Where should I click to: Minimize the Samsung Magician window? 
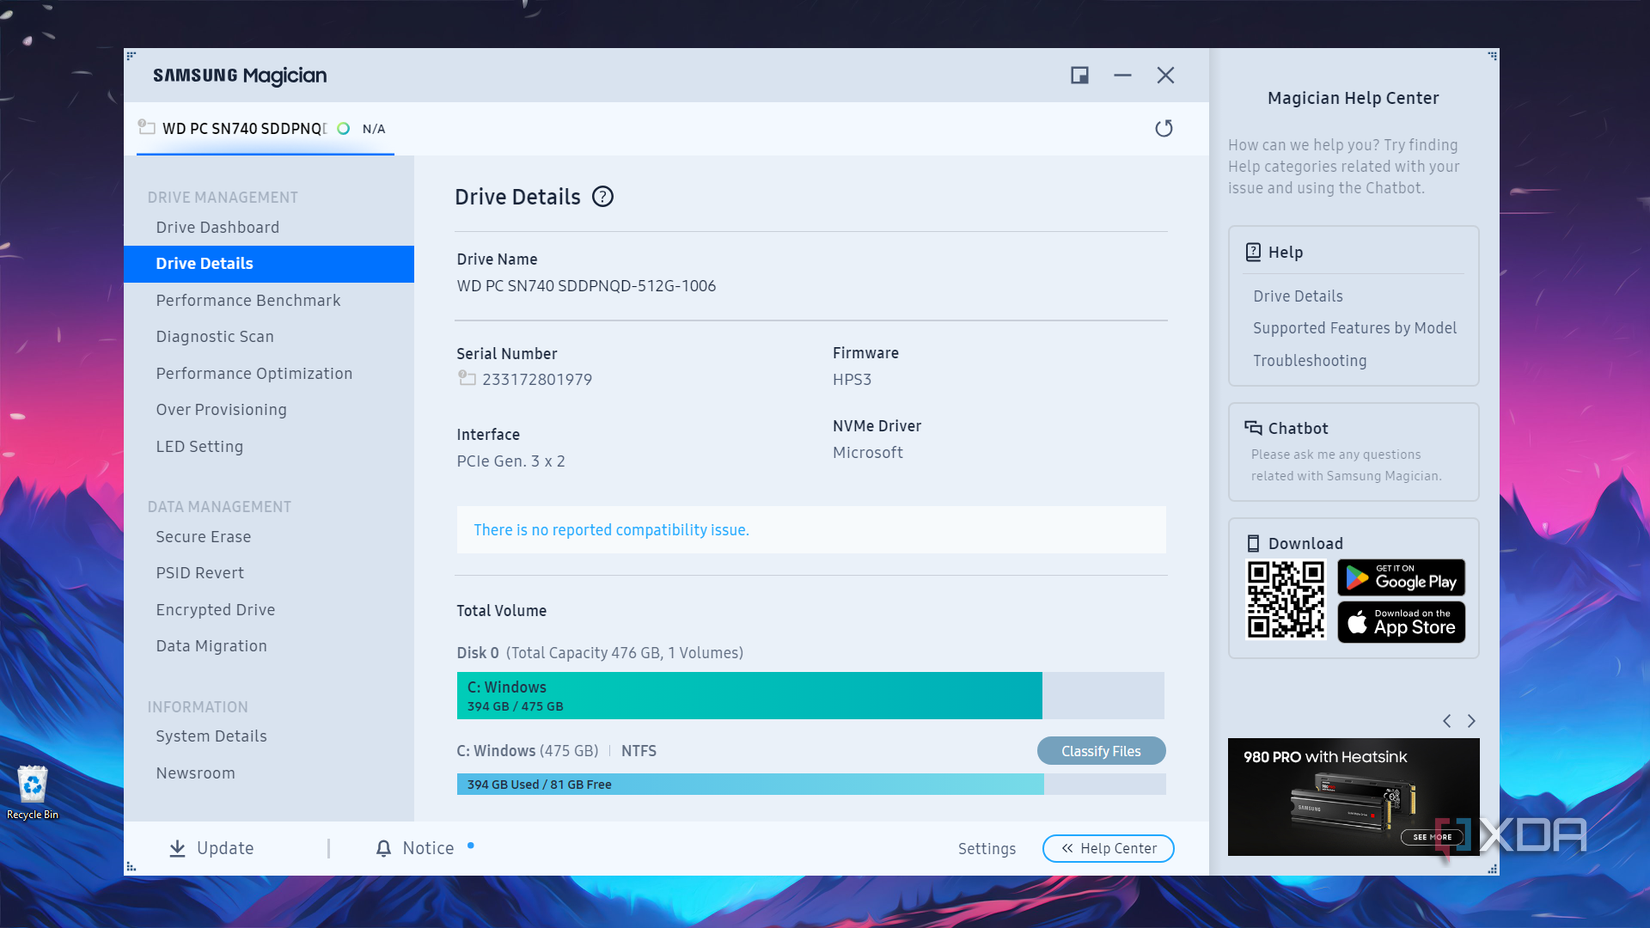click(x=1122, y=75)
